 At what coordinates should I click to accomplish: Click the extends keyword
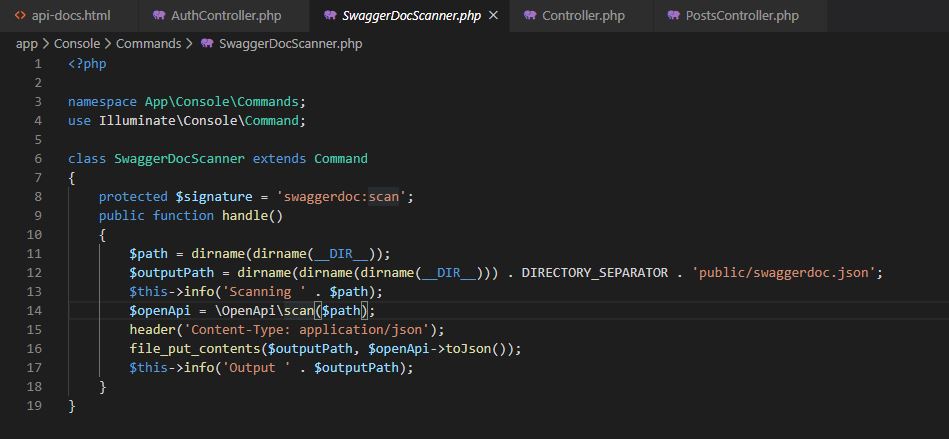pyautogui.click(x=280, y=159)
